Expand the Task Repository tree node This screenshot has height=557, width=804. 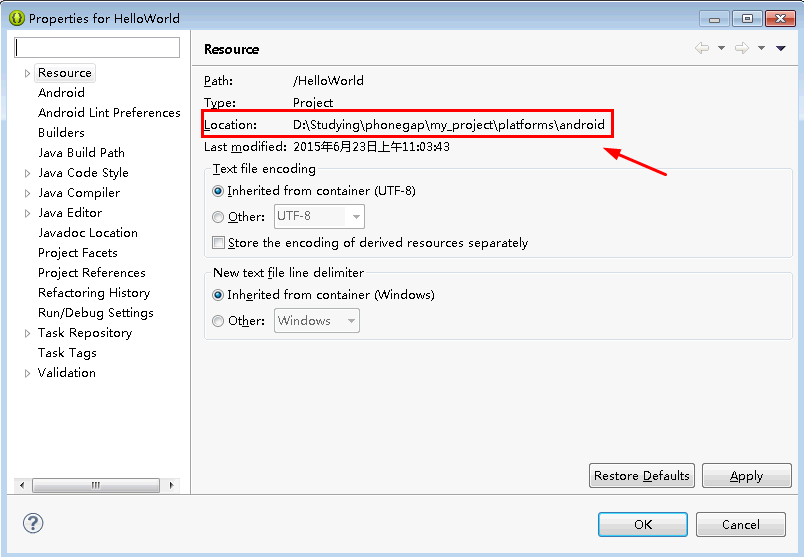click(27, 333)
